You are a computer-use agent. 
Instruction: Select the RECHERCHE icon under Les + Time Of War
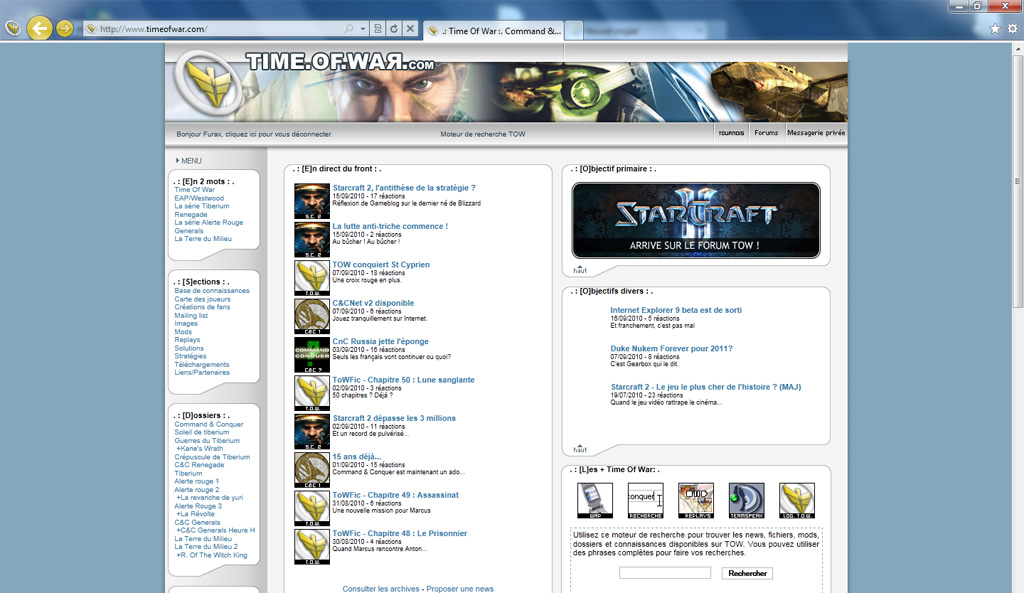[x=645, y=501]
